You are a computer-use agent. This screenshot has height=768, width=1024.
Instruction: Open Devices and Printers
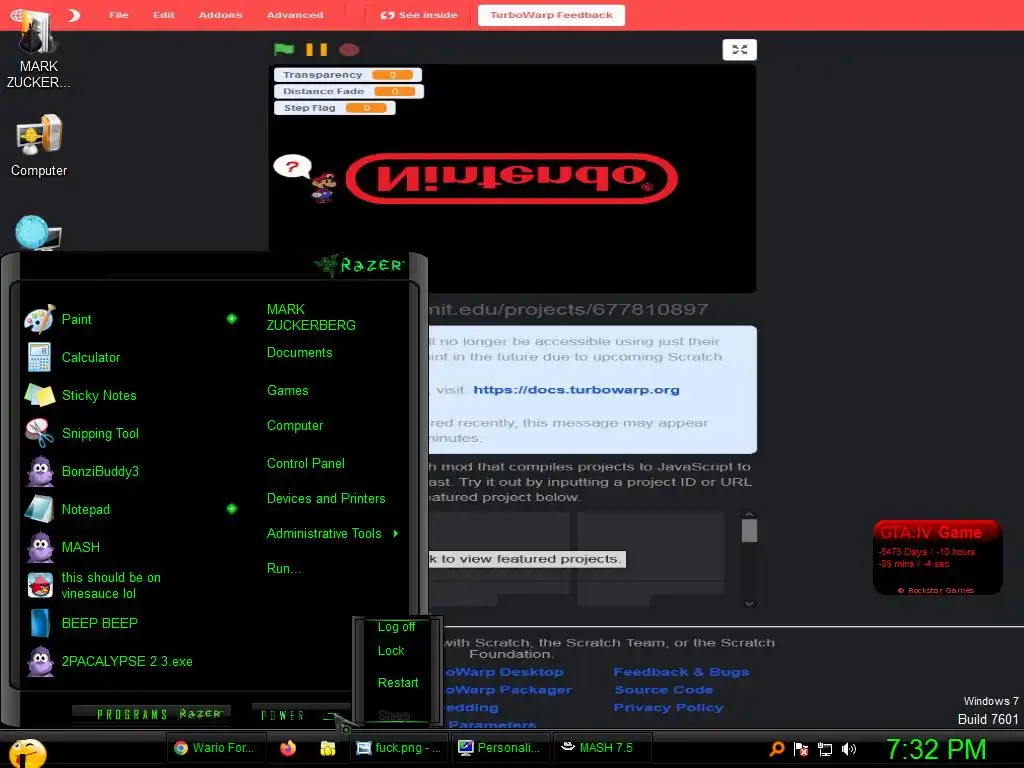click(x=326, y=499)
